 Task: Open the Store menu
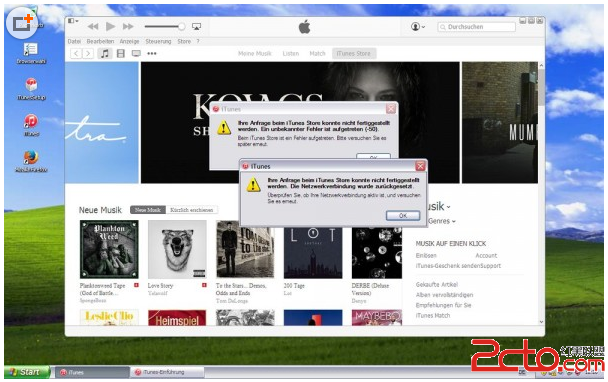(x=184, y=41)
